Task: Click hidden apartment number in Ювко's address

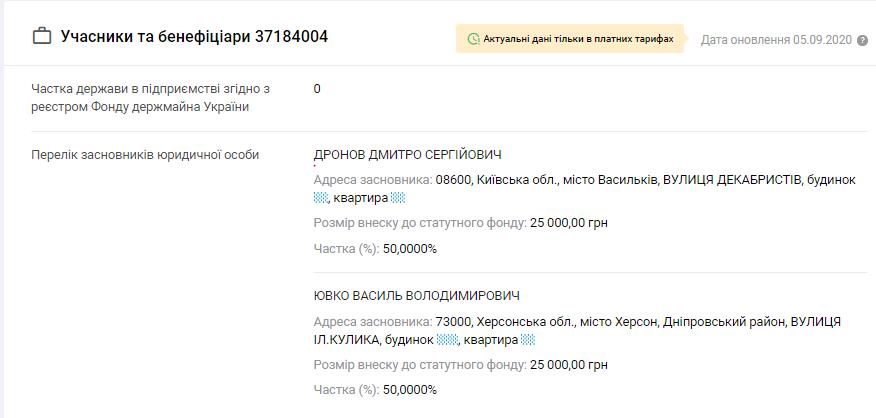Action: (529, 340)
